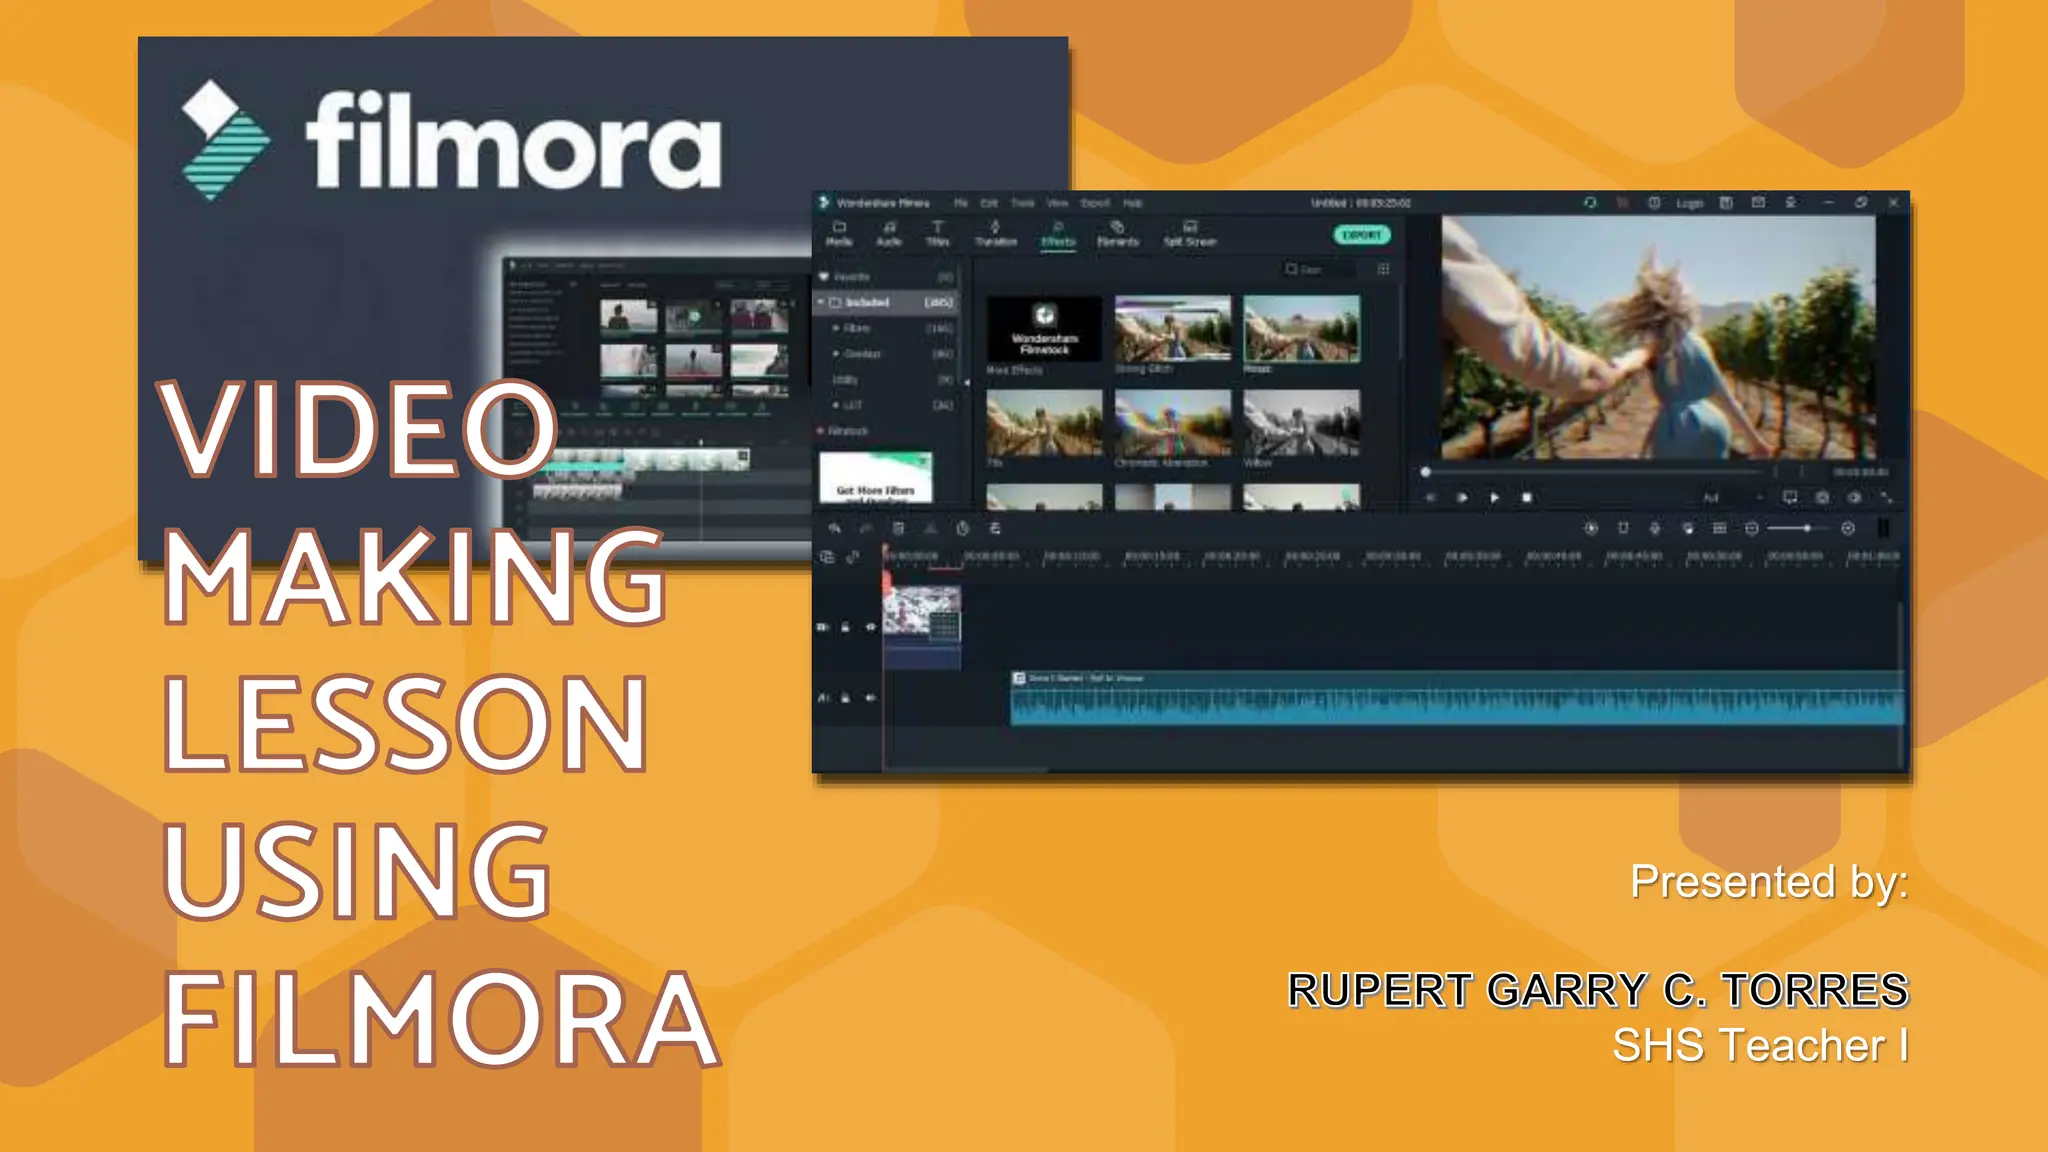
Task: Click the green EXPORT button
Action: pyautogui.click(x=1361, y=235)
